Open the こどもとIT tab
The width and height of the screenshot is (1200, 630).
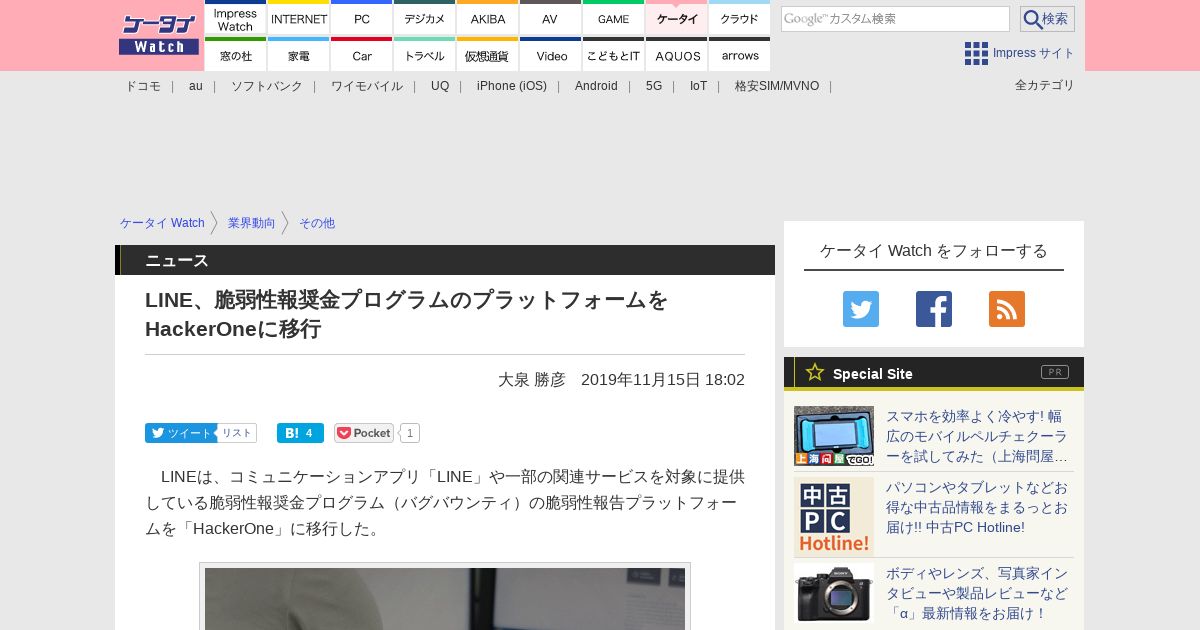point(614,54)
